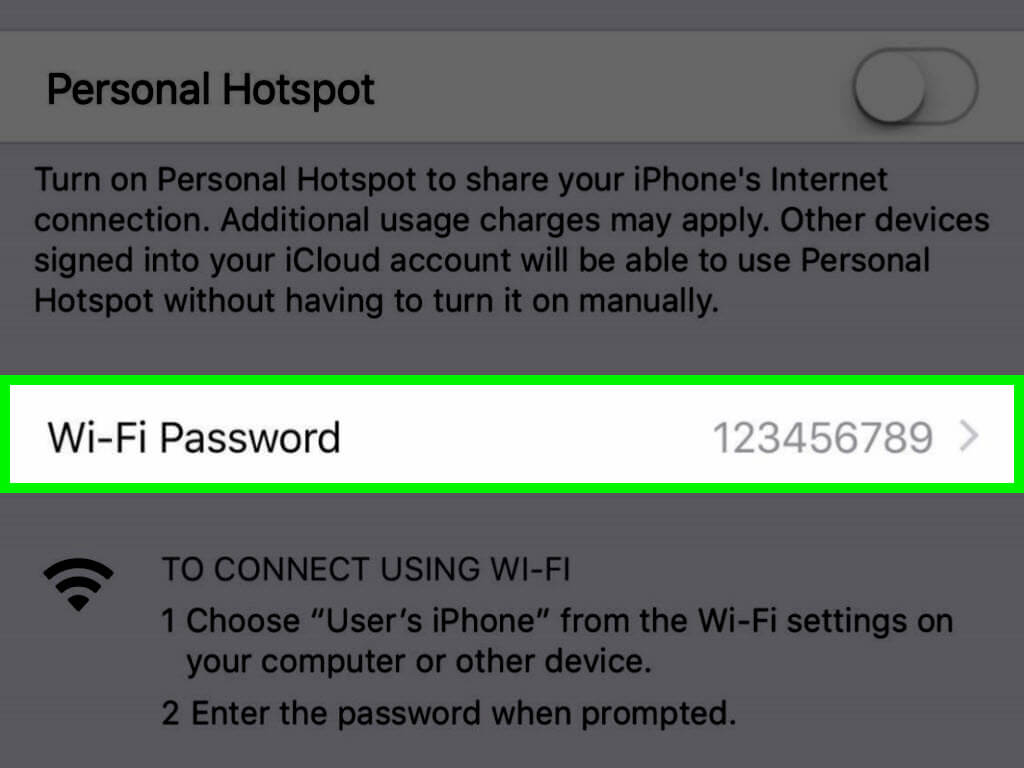Select the Personal Hotspot heading
The height and width of the screenshot is (768, 1024).
pos(210,89)
